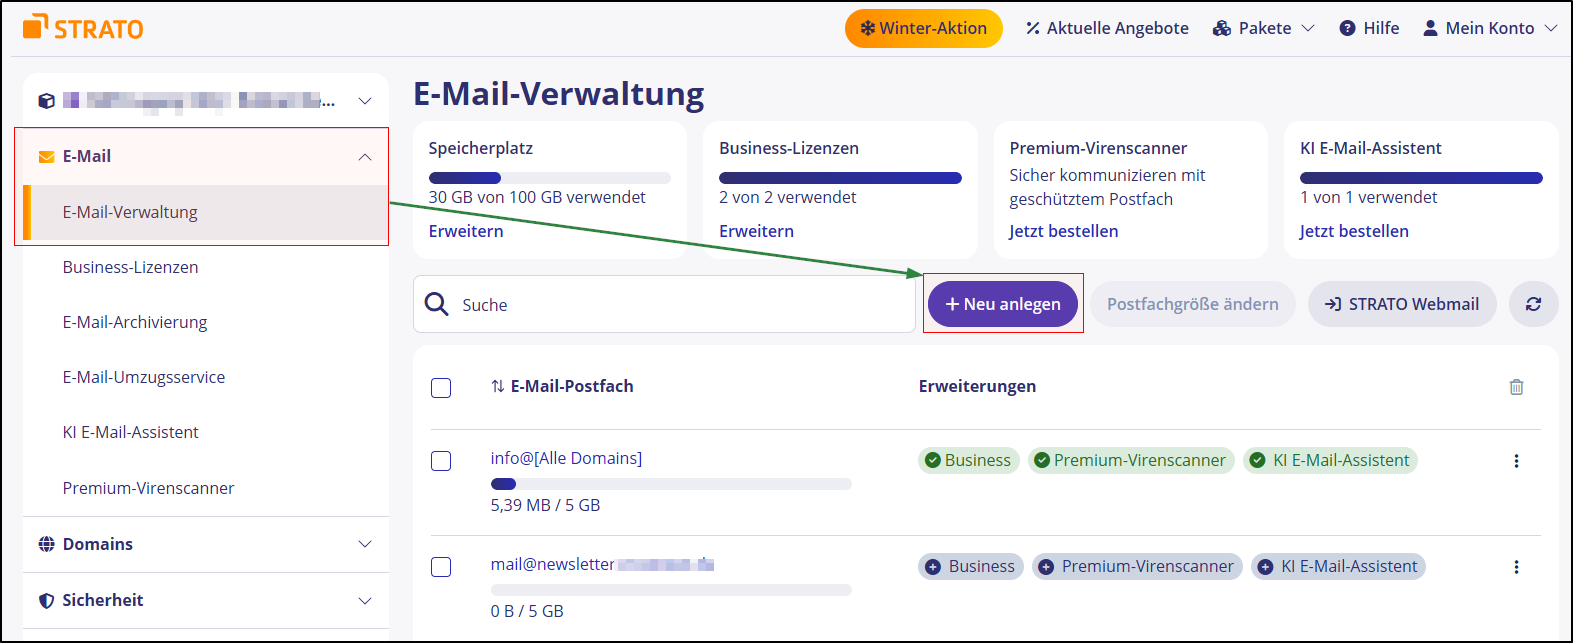The height and width of the screenshot is (643, 1573).
Task: Open Business-Lizenzen in the sidebar
Action: point(130,267)
